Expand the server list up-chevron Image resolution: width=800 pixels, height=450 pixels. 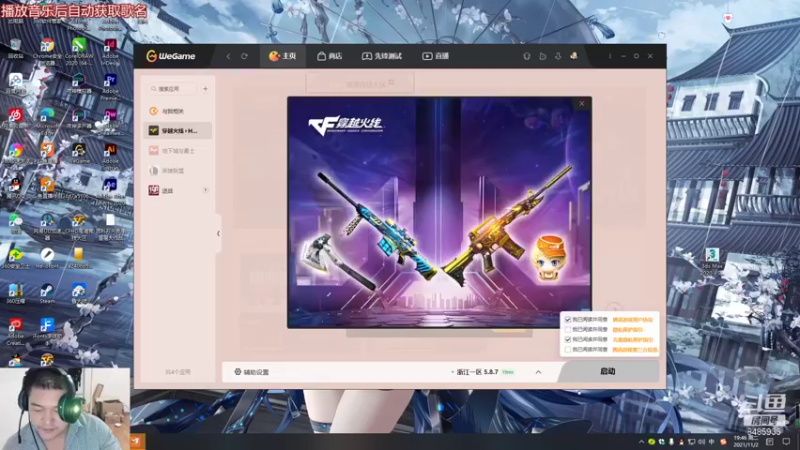[538, 372]
